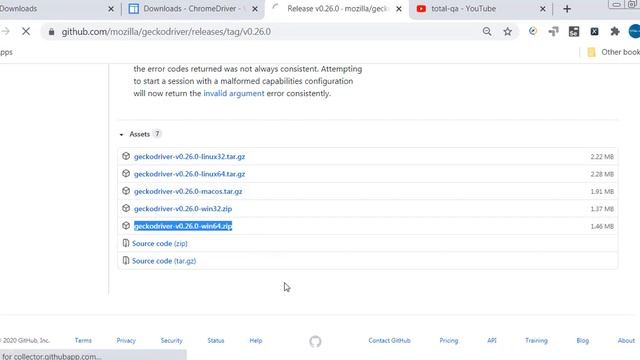Click package icon beside win32 asset
640x360 pixels.
coord(126,208)
